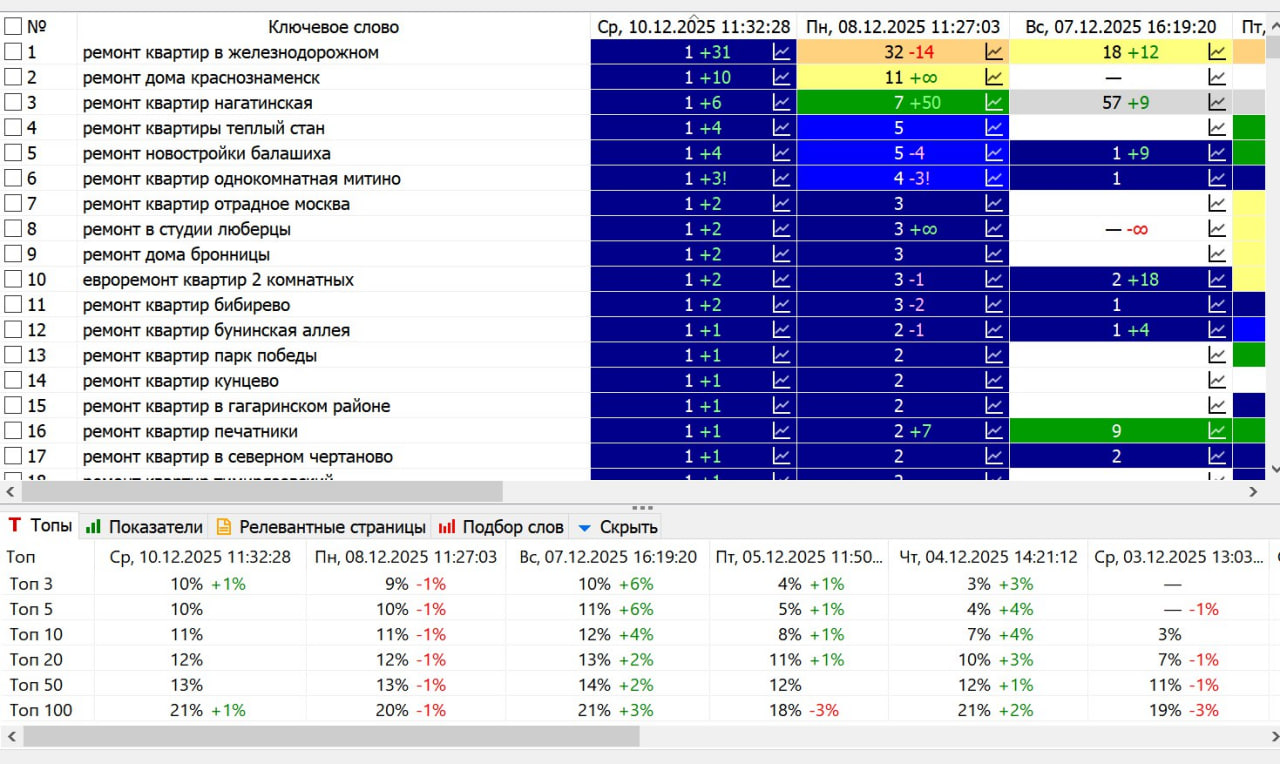The height and width of the screenshot is (764, 1280).
Task: Click the keyword table's right scroll arrow
Action: [x=1253, y=492]
